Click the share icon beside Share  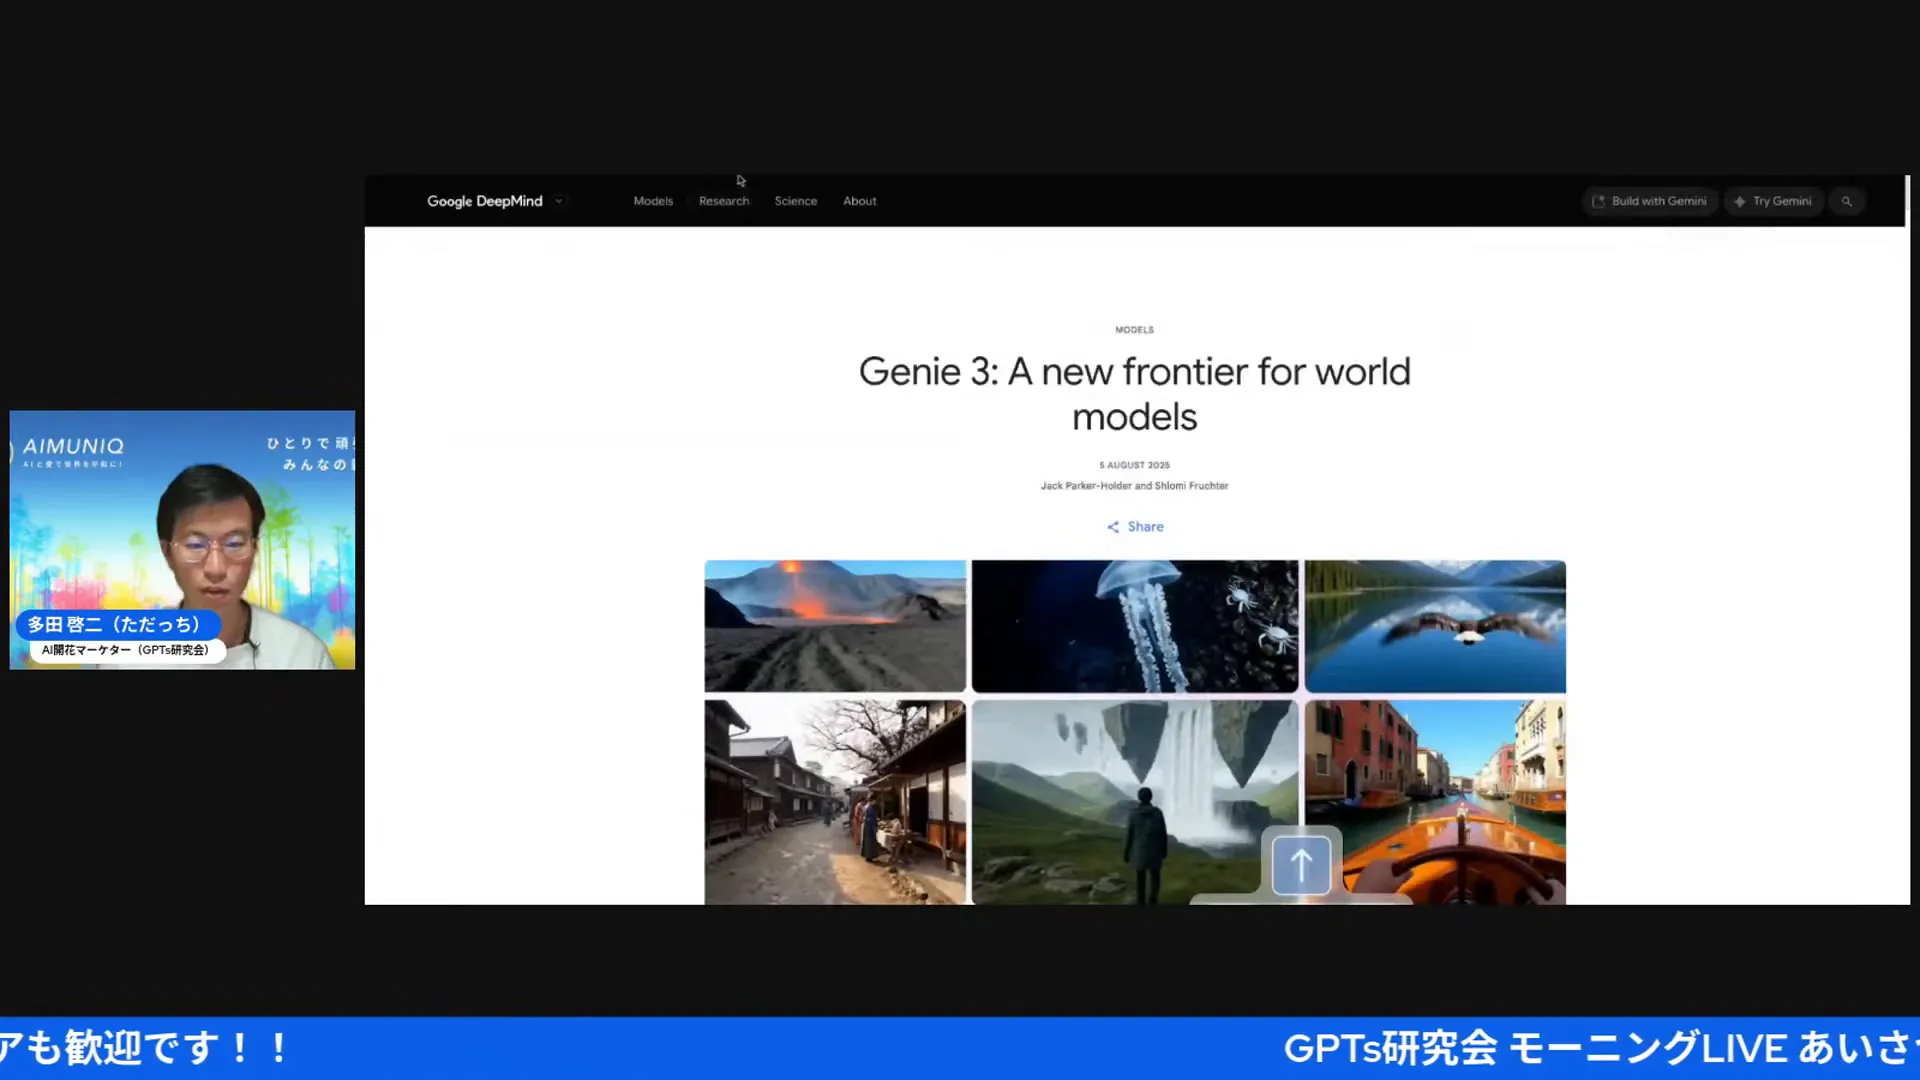click(1113, 527)
